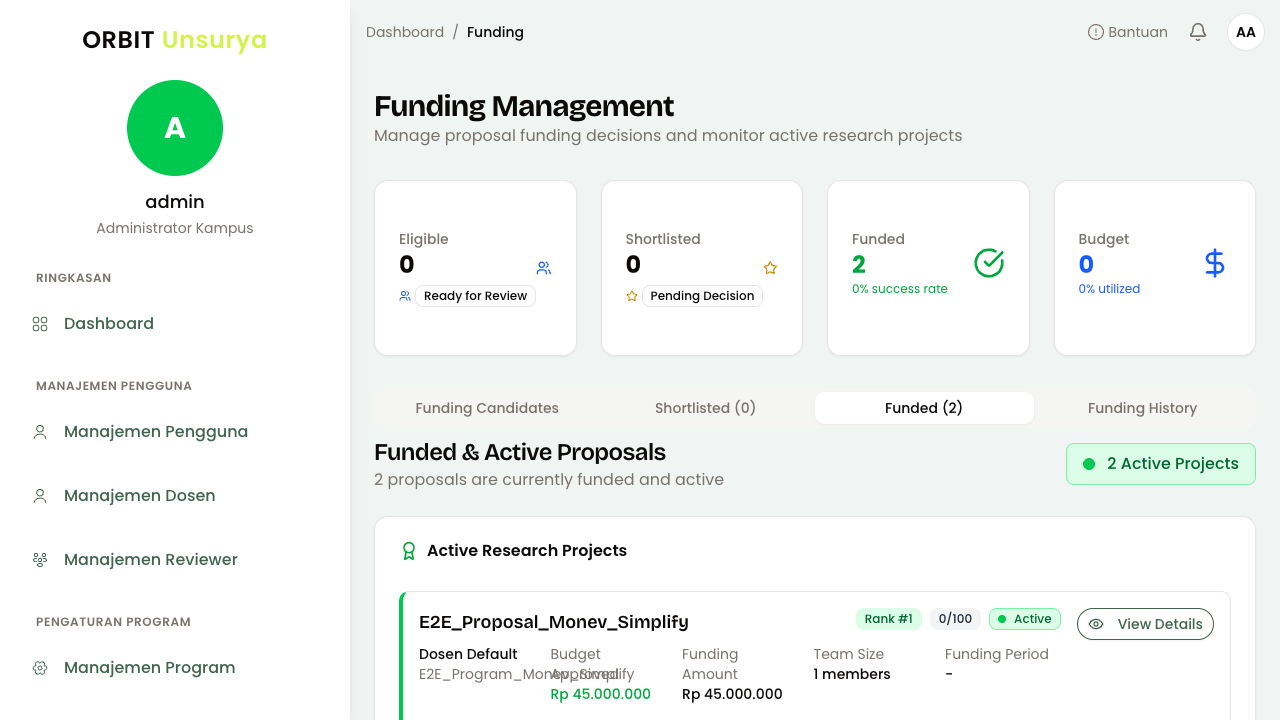Image resolution: width=1280 pixels, height=720 pixels.
Task: Click the Bantuan help icon
Action: pos(1096,32)
